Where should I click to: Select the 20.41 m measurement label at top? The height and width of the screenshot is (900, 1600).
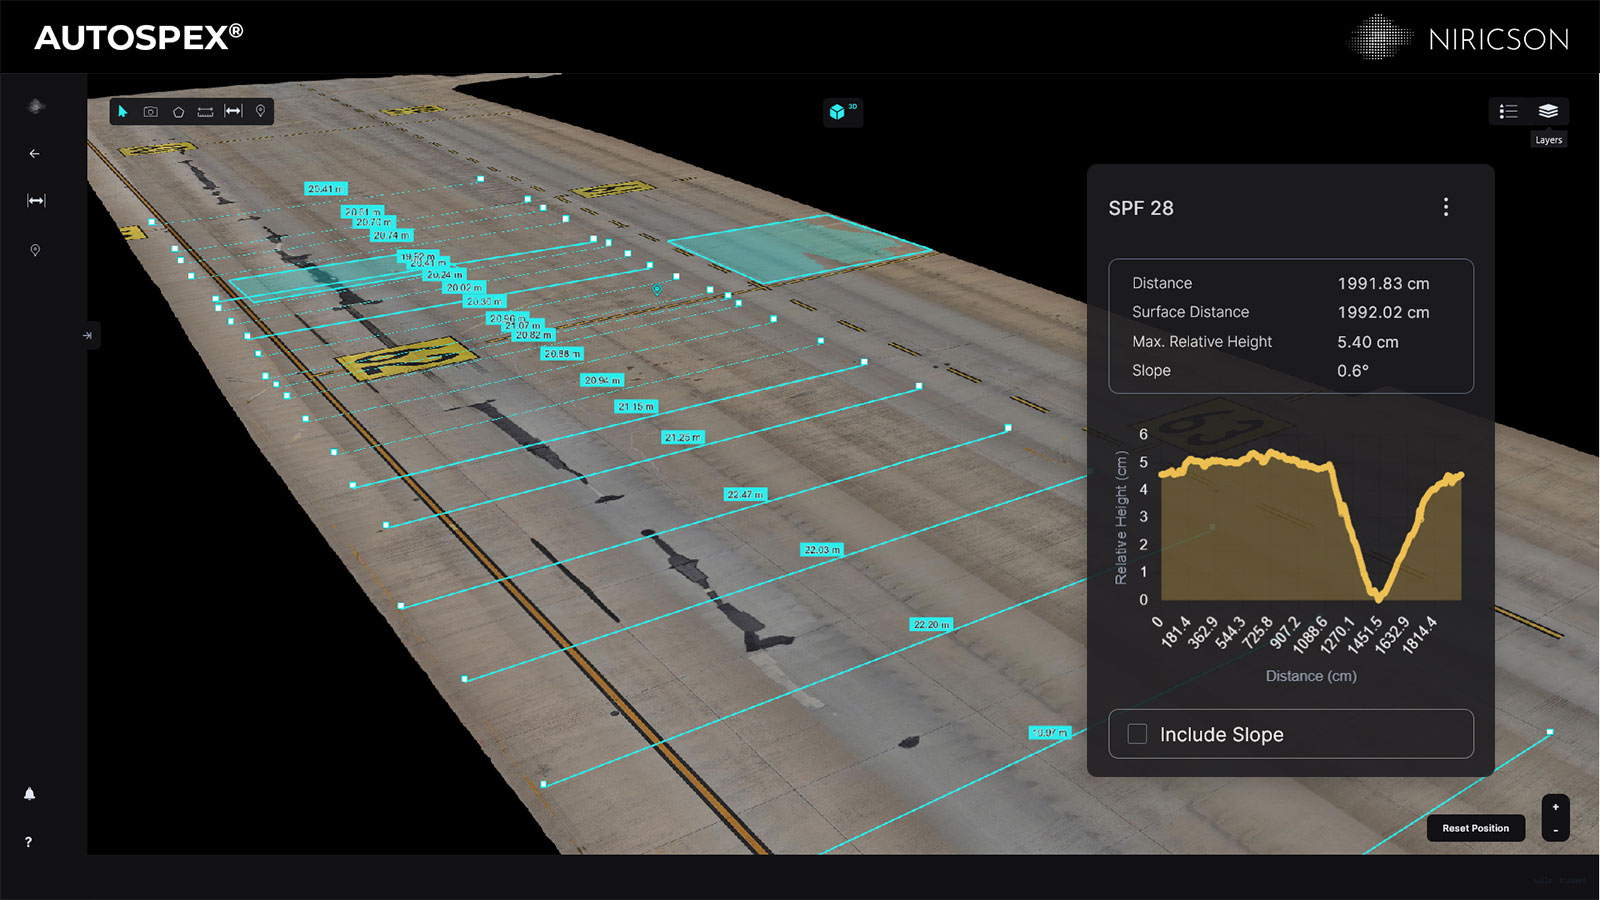click(x=326, y=189)
